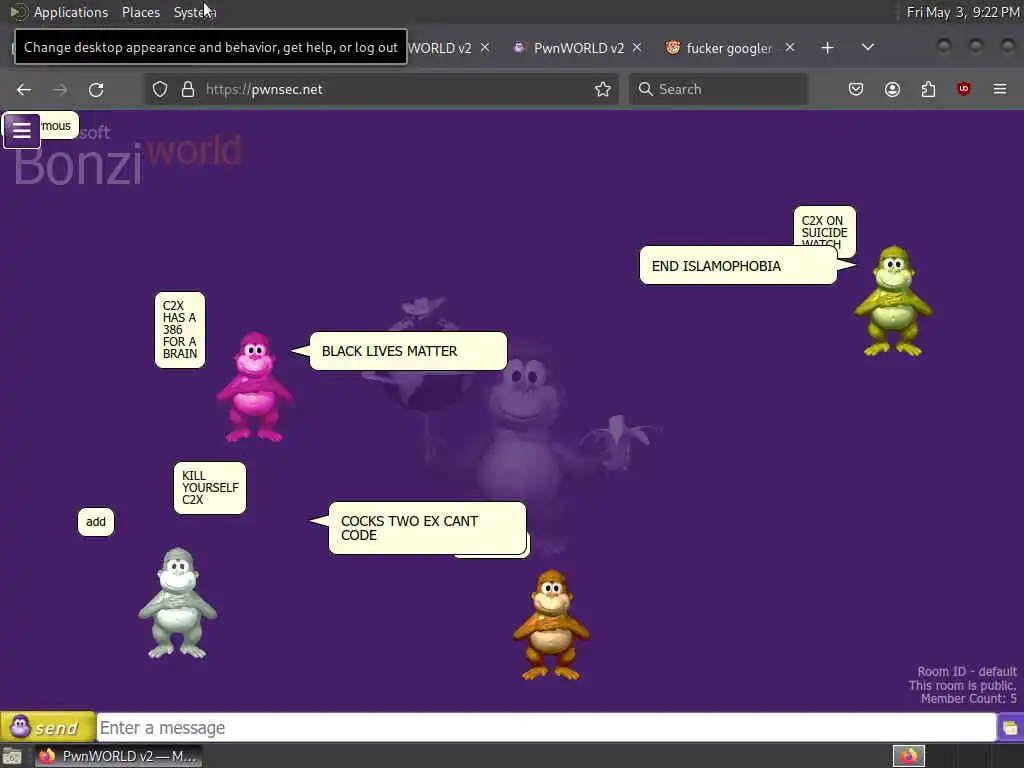
Task: Open the Firefox account icon
Action: pyautogui.click(x=892, y=89)
